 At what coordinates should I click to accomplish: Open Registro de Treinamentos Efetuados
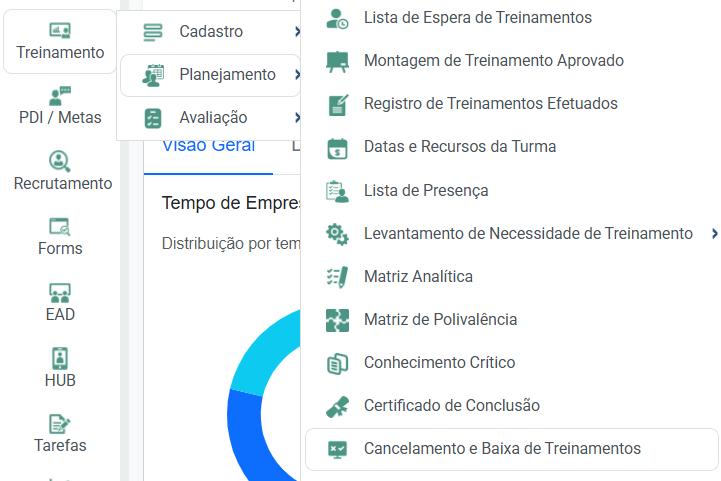490,104
